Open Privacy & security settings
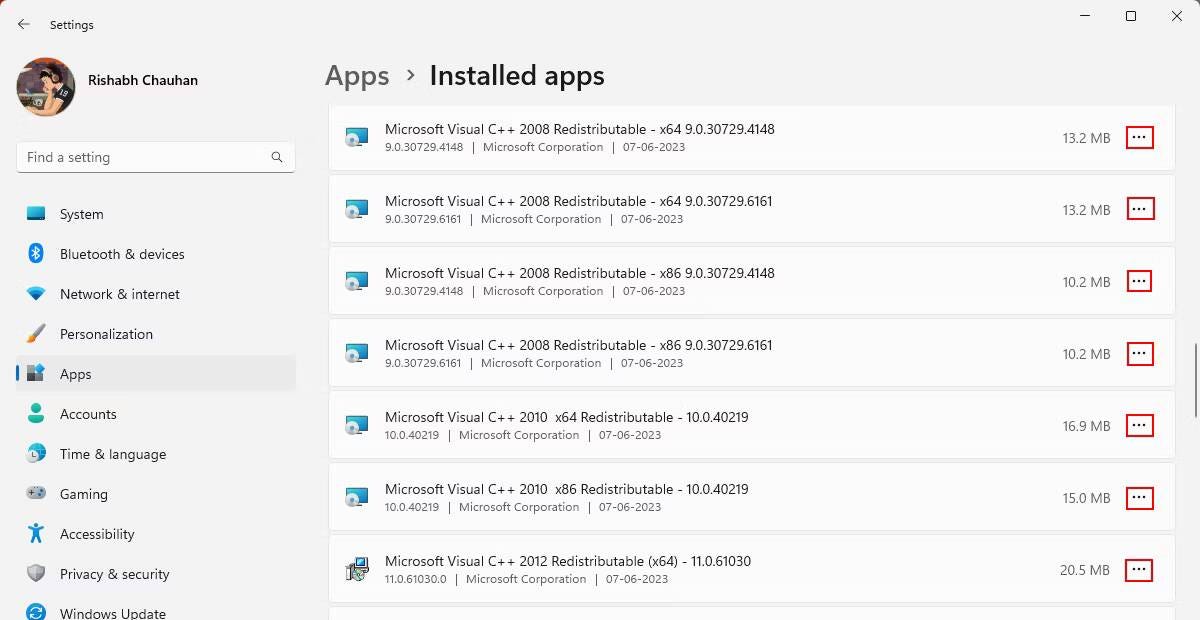 coord(36,574)
